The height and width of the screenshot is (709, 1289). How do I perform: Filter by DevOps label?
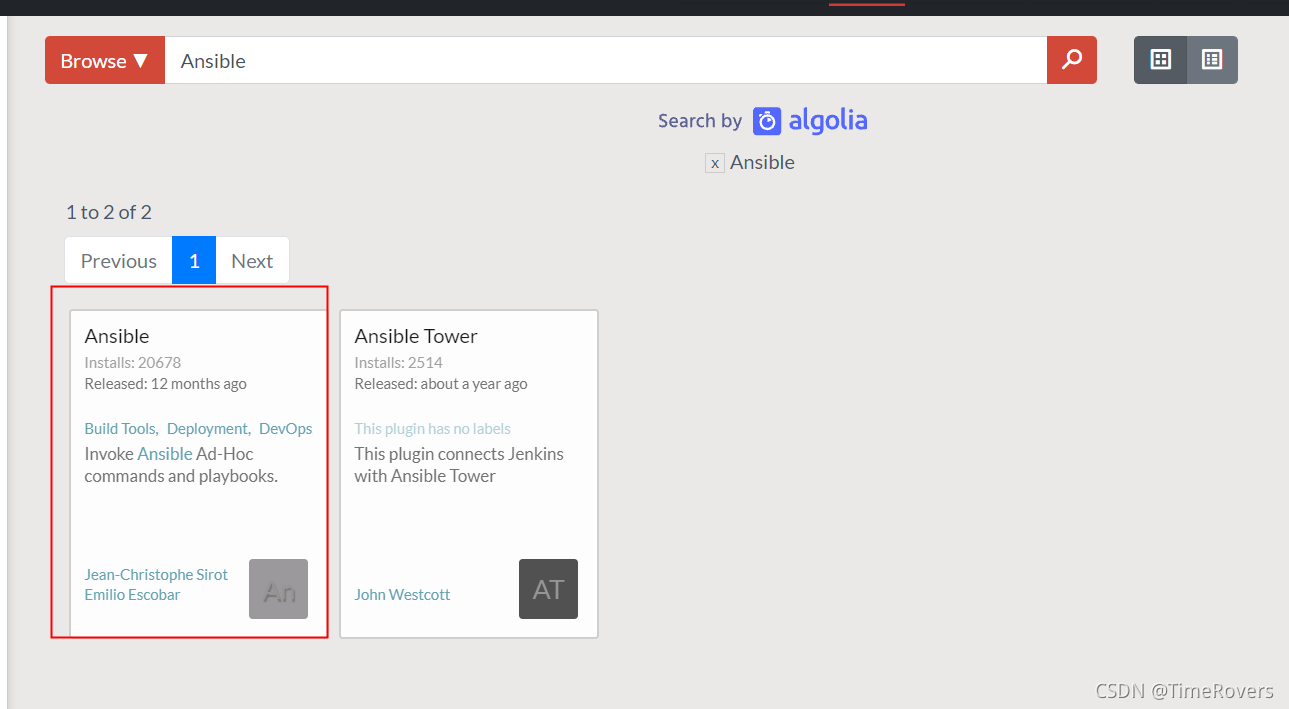[286, 428]
